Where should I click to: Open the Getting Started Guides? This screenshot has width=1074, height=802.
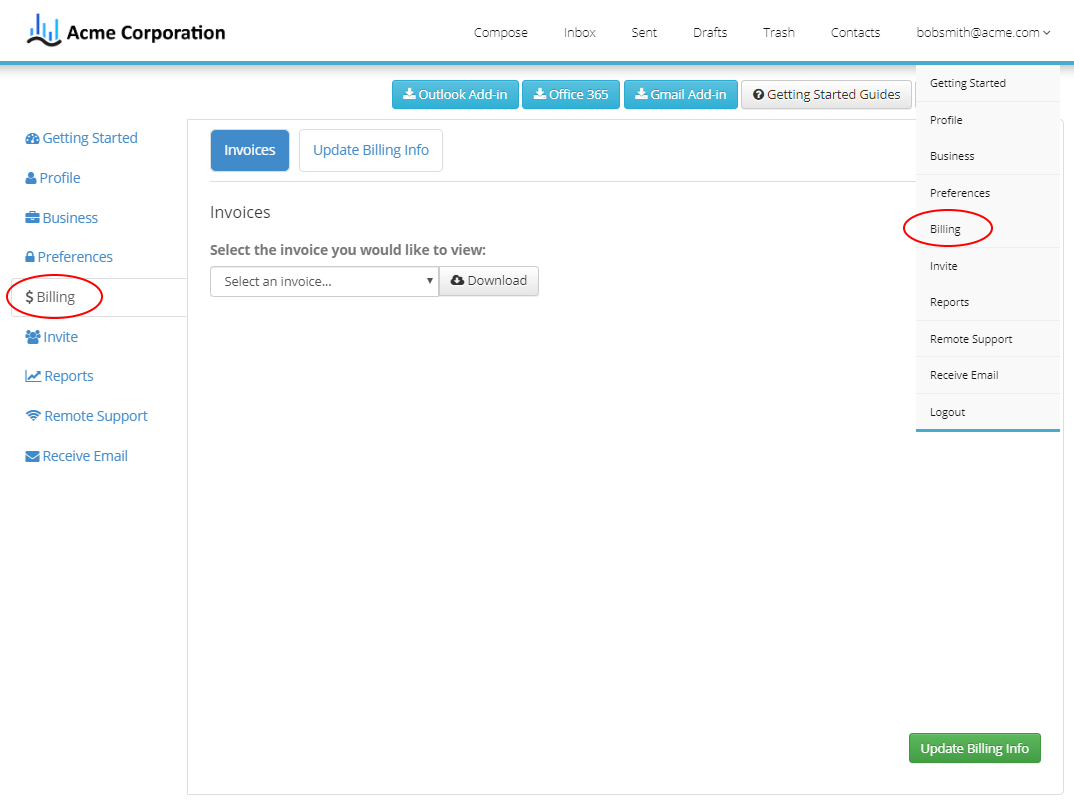826,95
